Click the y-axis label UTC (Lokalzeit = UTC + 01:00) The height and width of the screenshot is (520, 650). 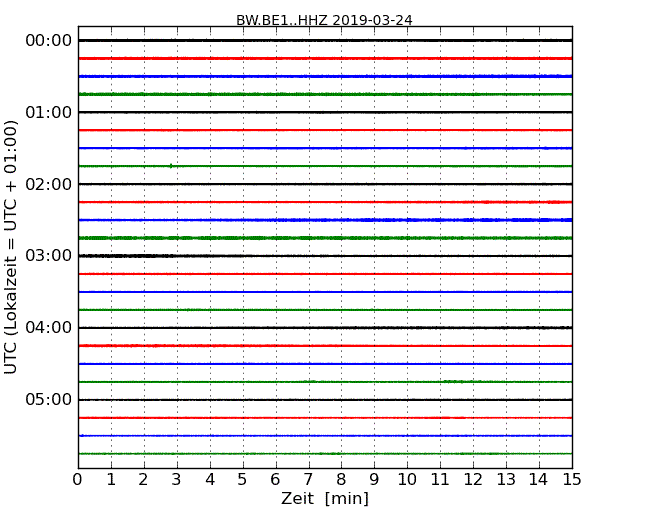point(11,247)
